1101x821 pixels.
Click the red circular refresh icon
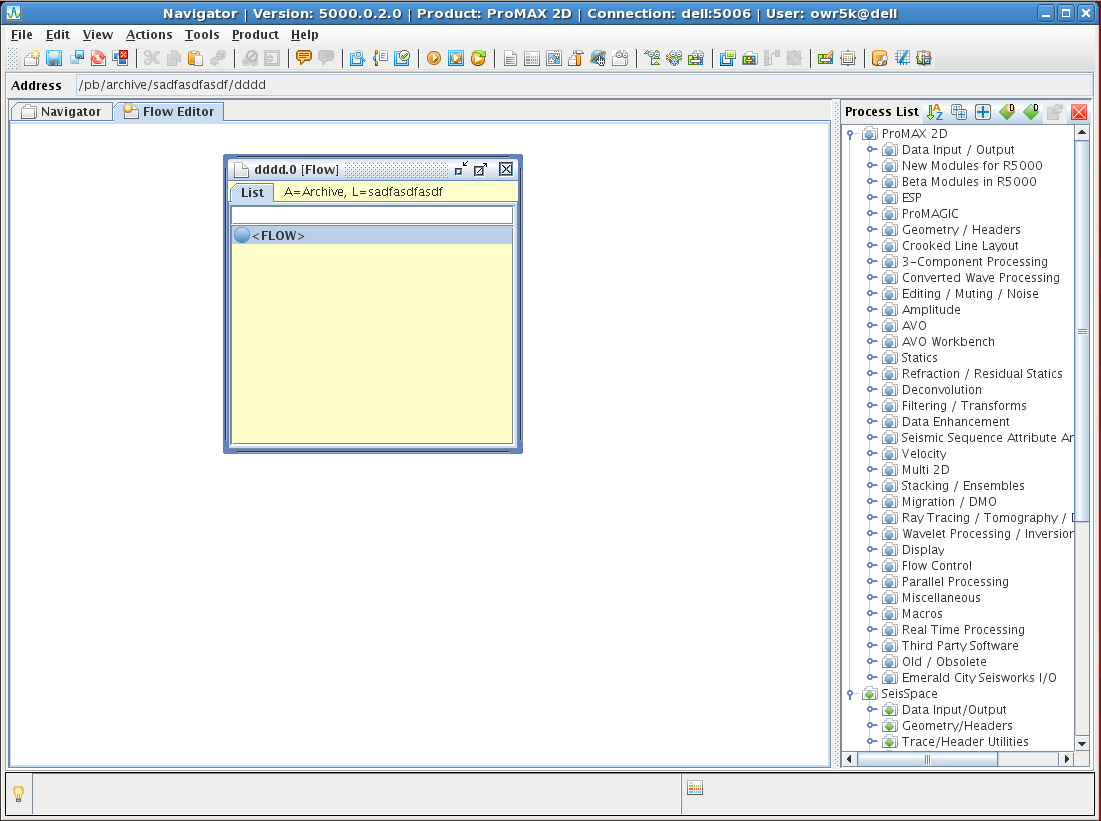pos(98,58)
